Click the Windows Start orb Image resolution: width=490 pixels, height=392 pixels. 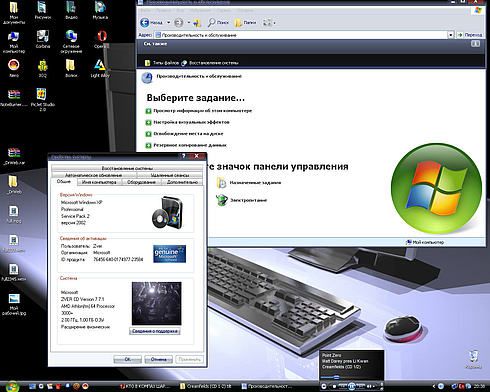click(x=12, y=386)
